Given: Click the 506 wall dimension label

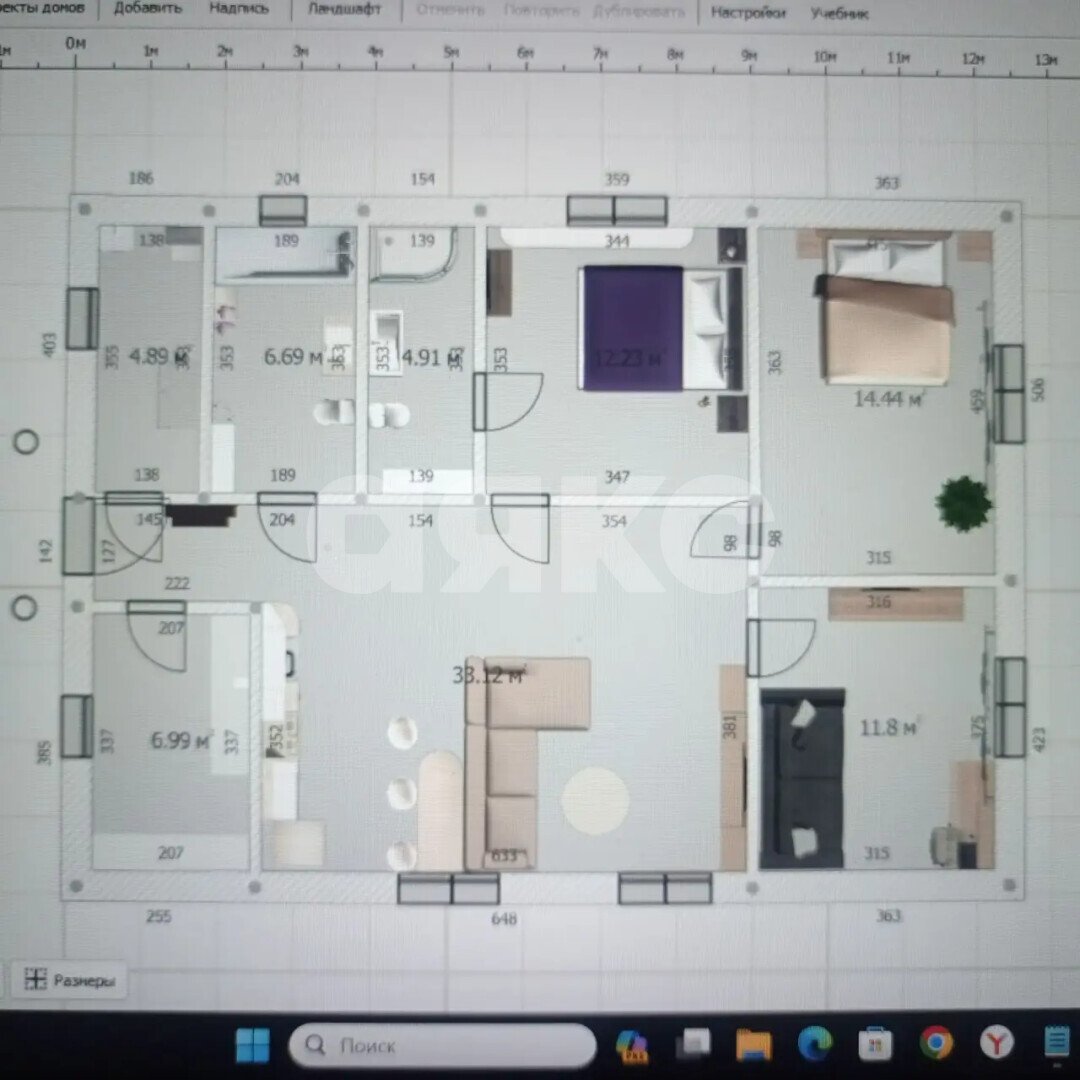Looking at the screenshot, I should click(1038, 389).
